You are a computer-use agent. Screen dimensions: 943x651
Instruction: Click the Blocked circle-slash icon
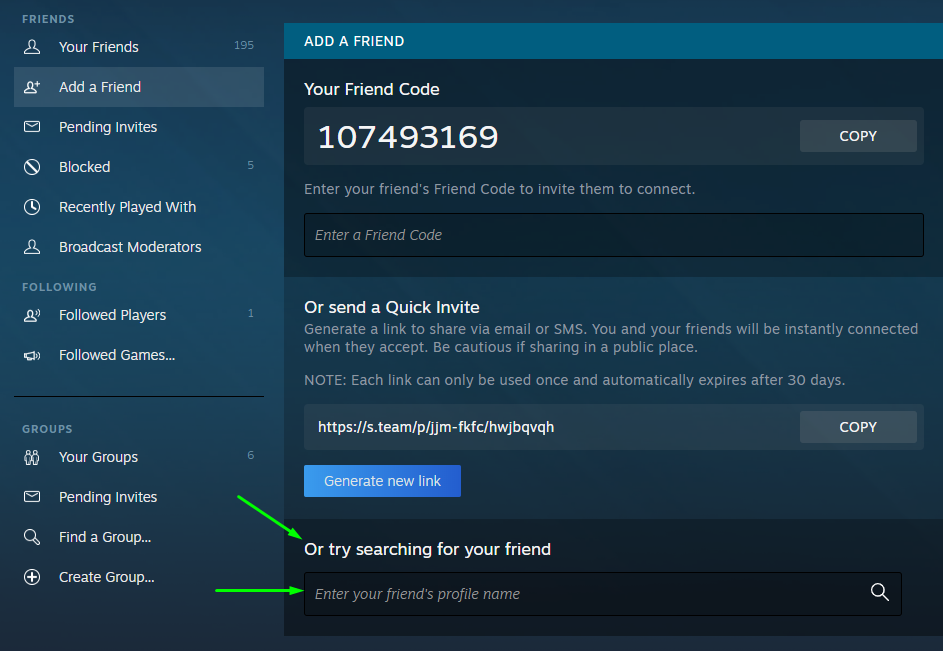point(32,167)
